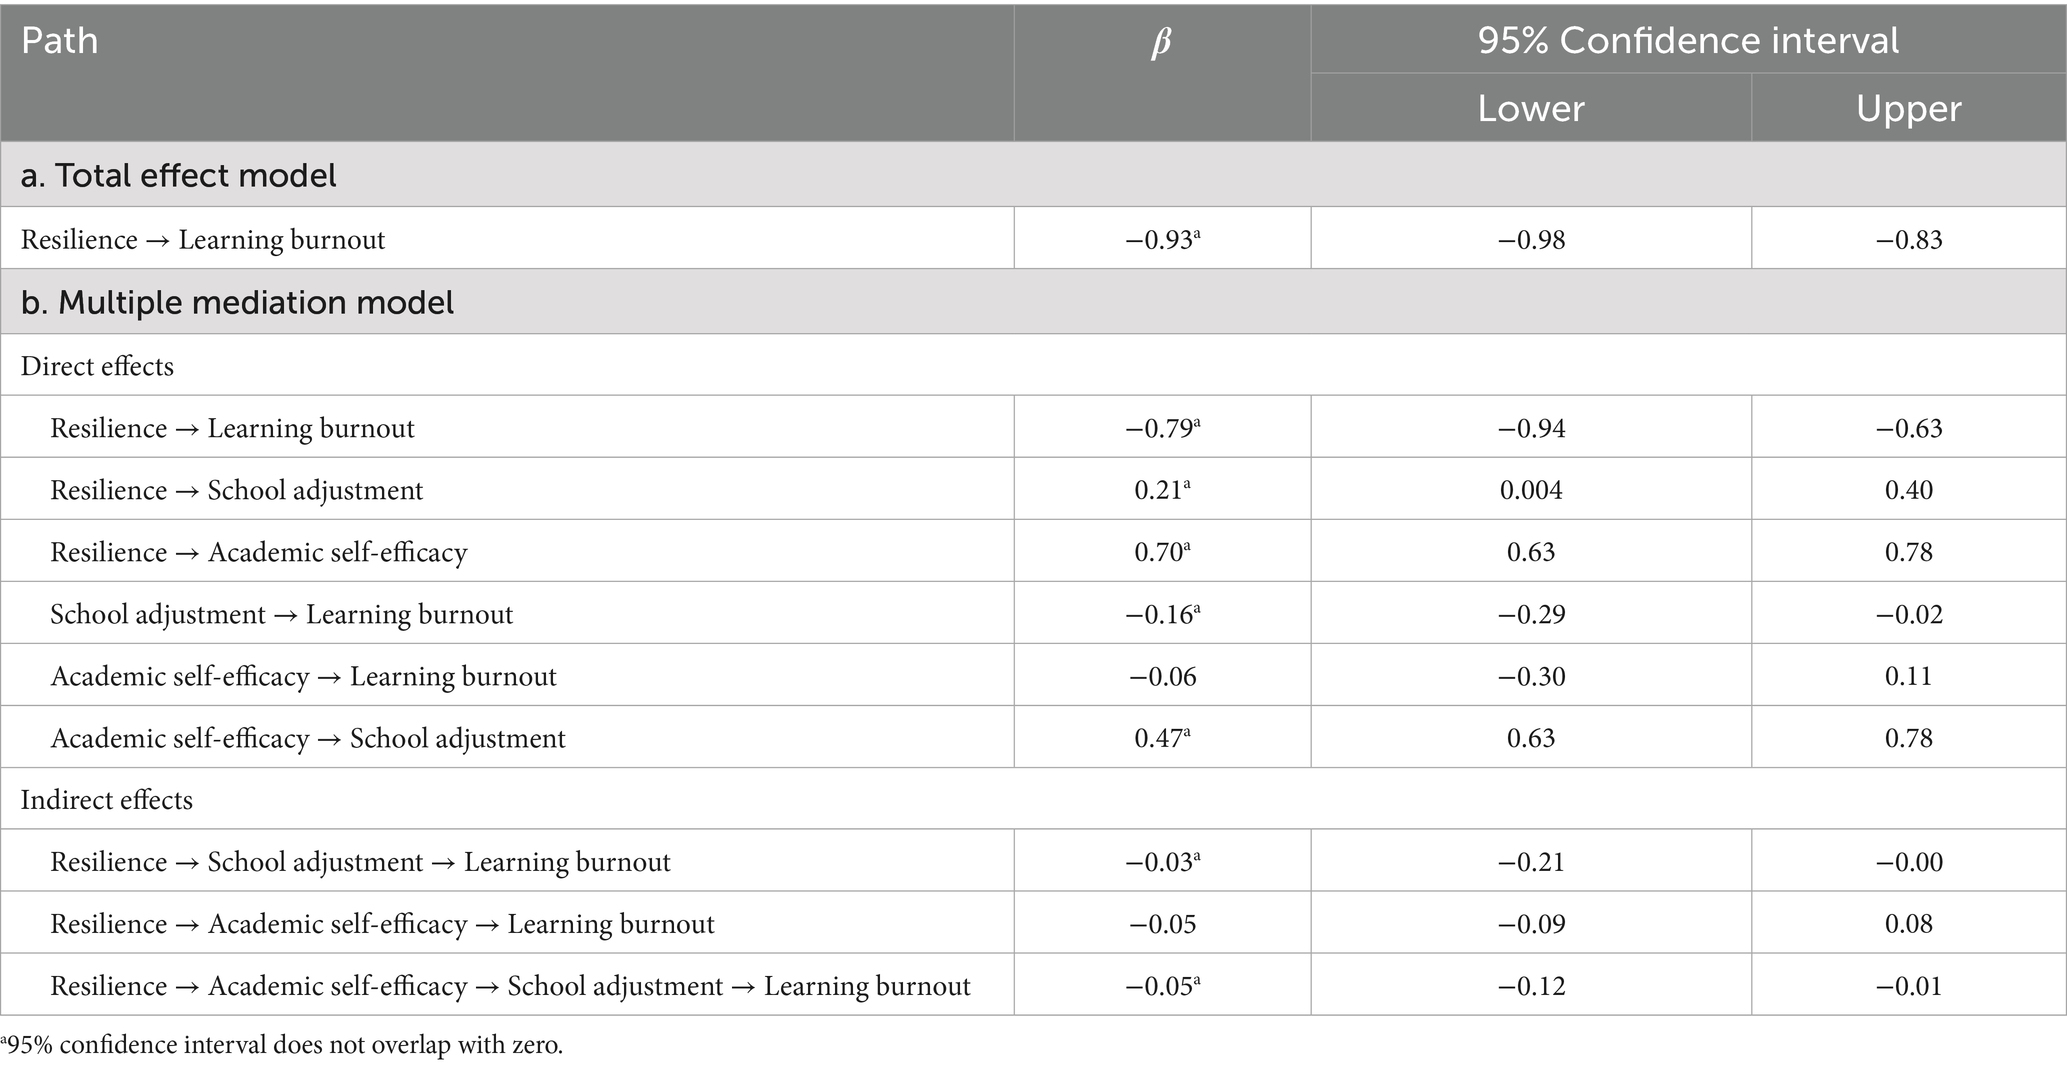This screenshot has width=2067, height=1067.
Task: Click the 0.004 lower bound cell
Action: (1530, 490)
